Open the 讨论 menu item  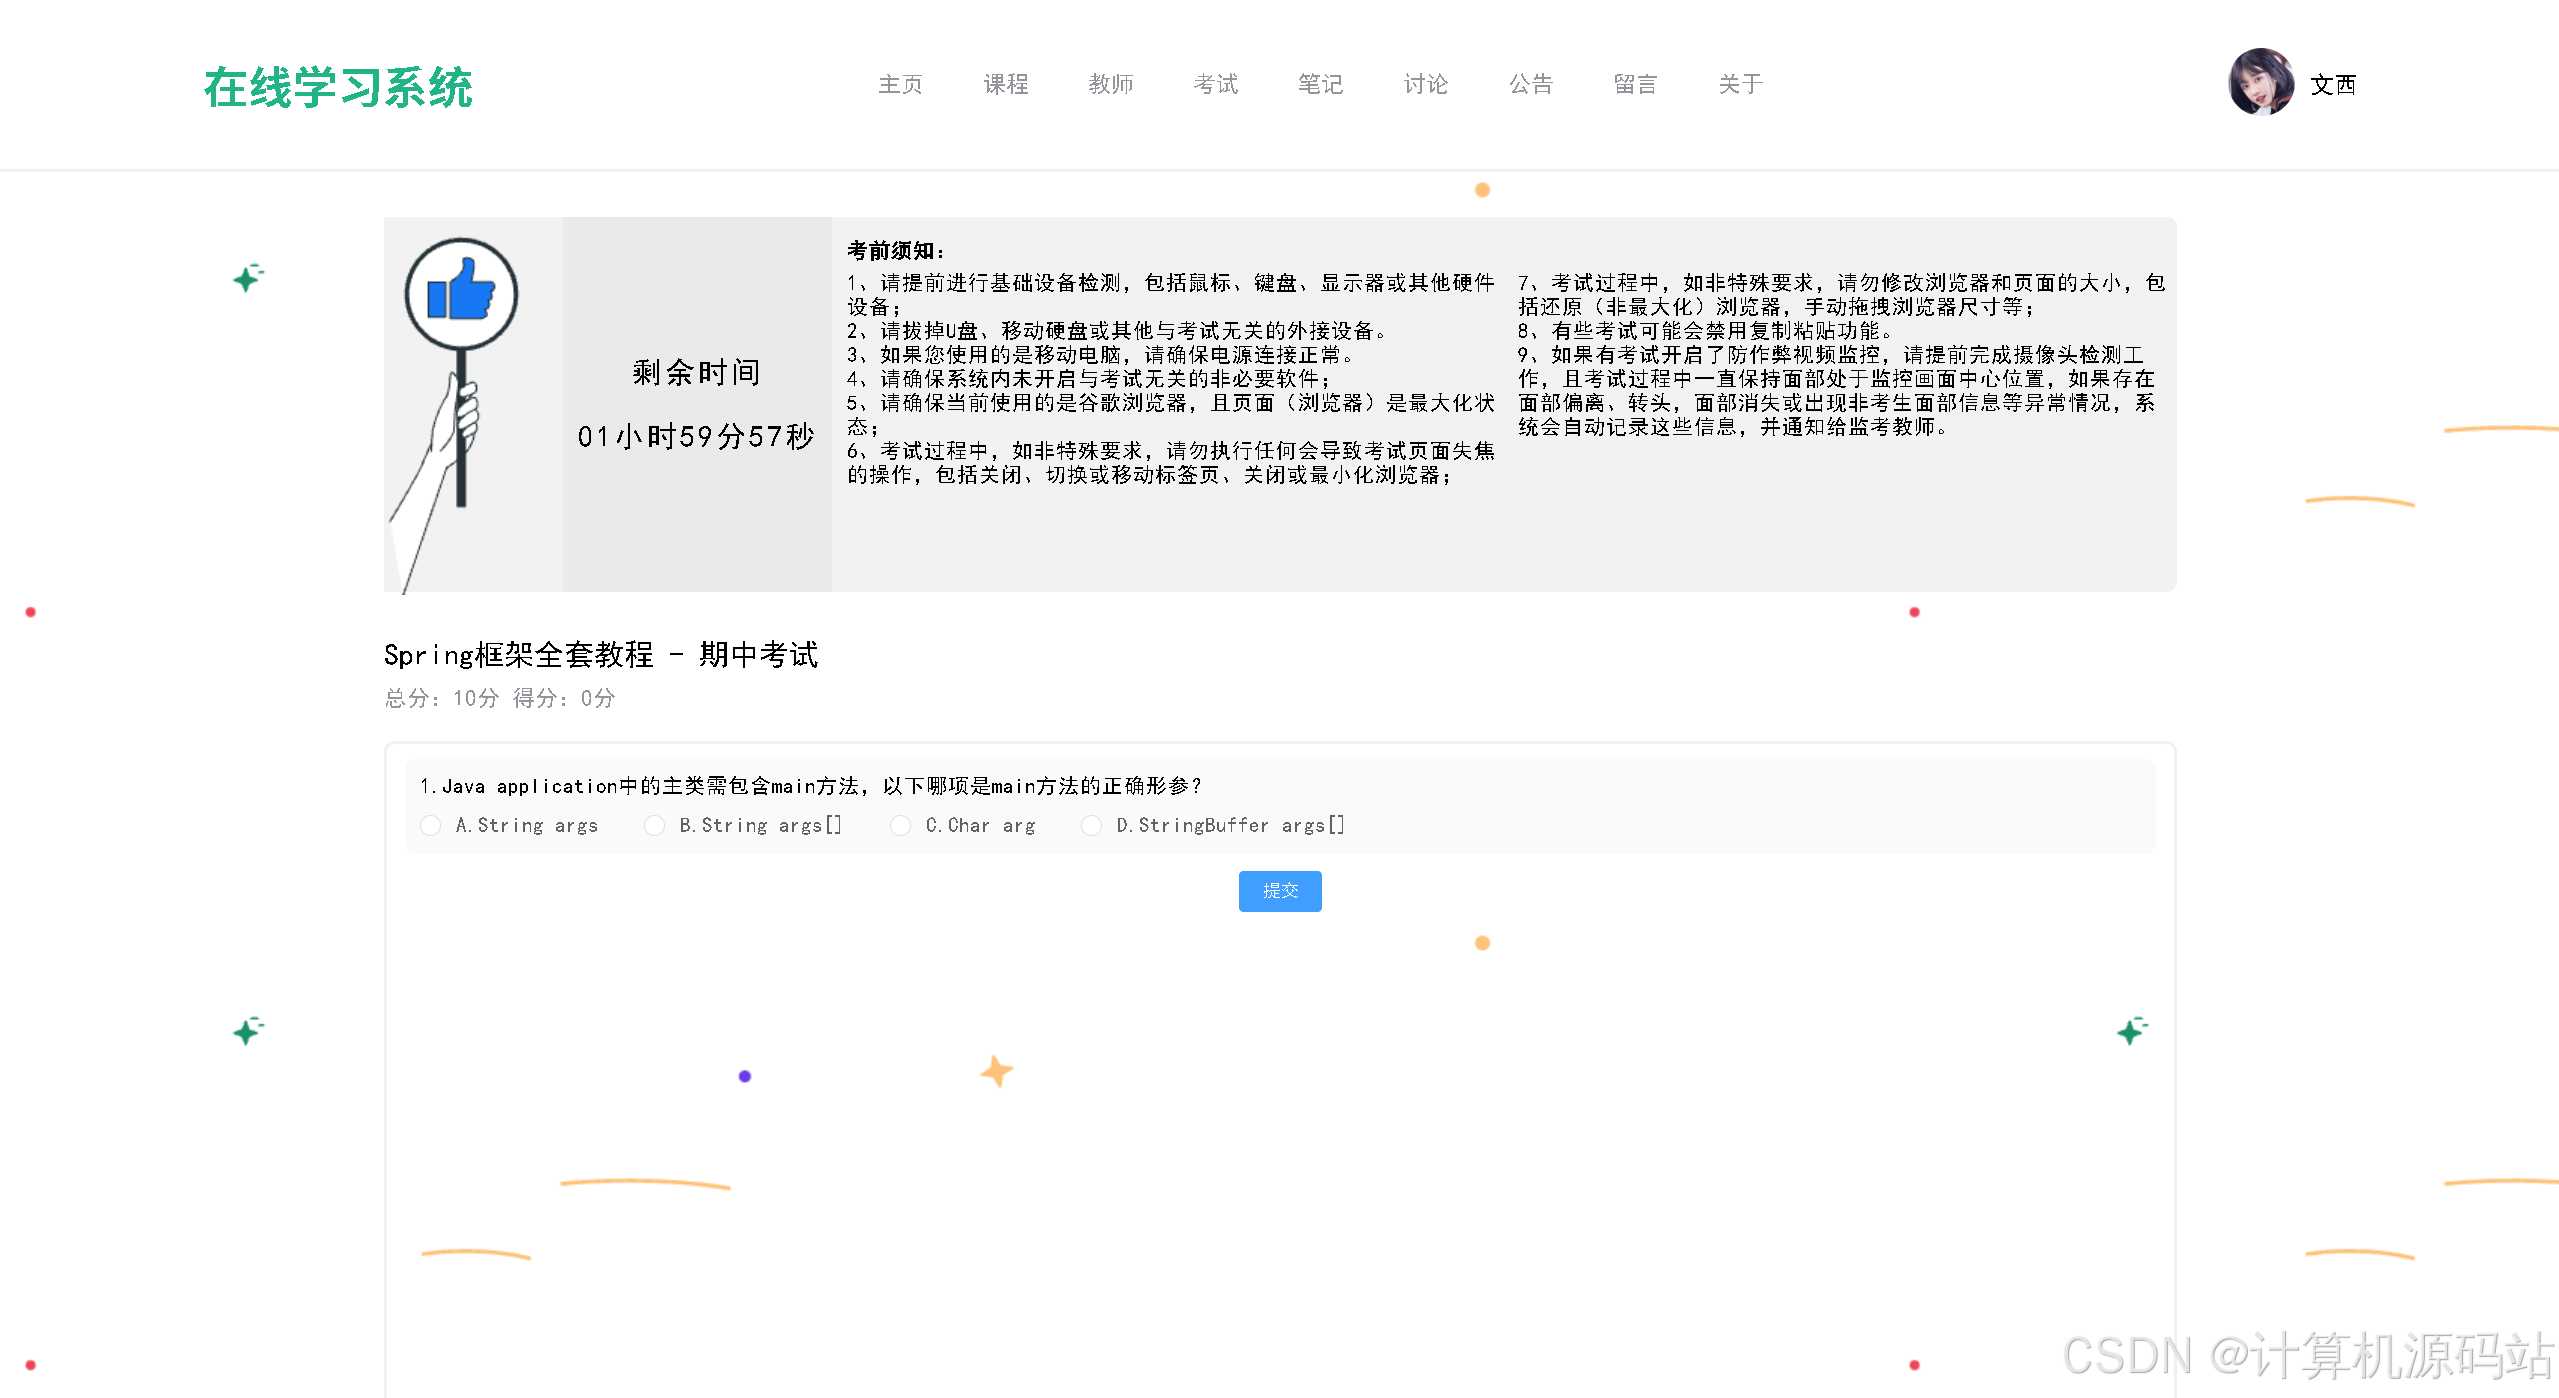pyautogui.click(x=1424, y=84)
